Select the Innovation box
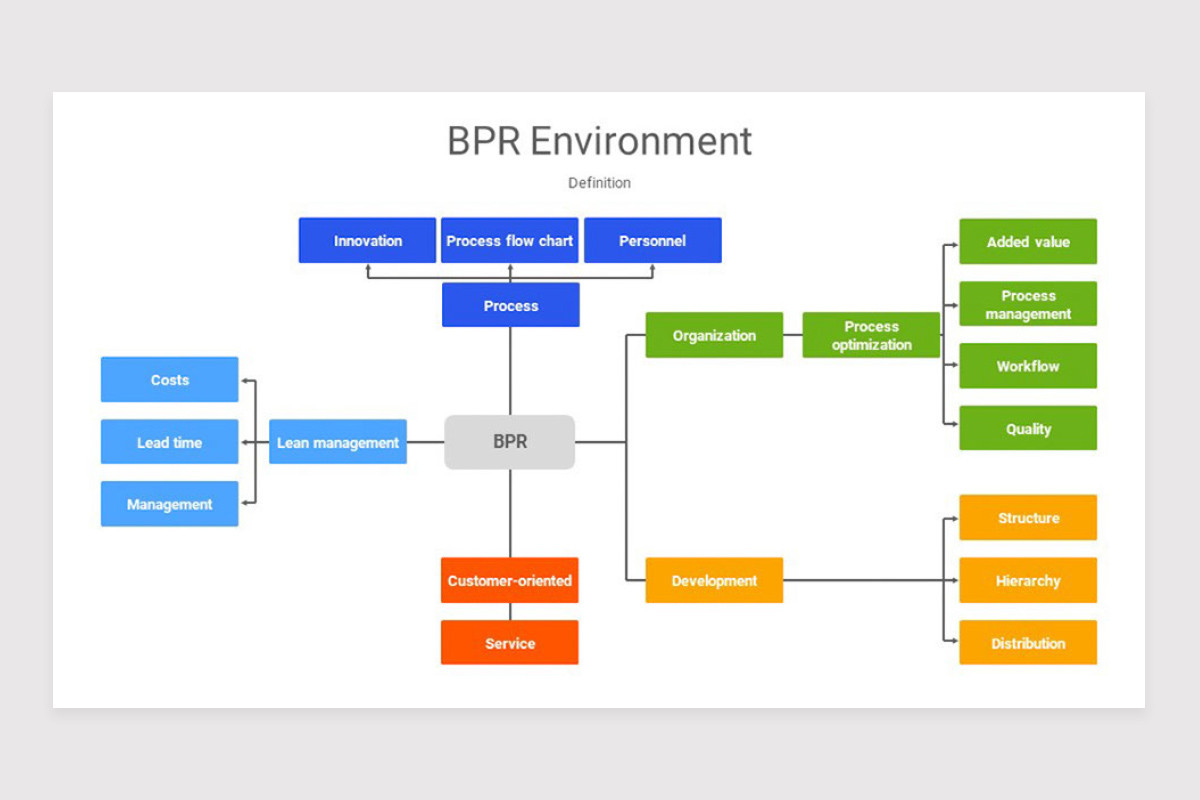The width and height of the screenshot is (1200, 800). click(366, 240)
